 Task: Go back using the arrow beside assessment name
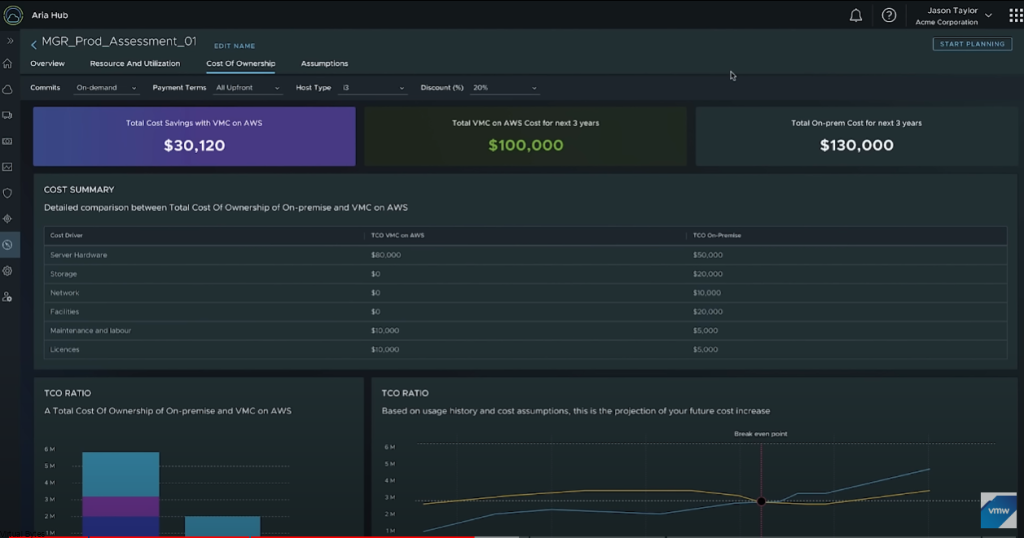pyautogui.click(x=34, y=44)
